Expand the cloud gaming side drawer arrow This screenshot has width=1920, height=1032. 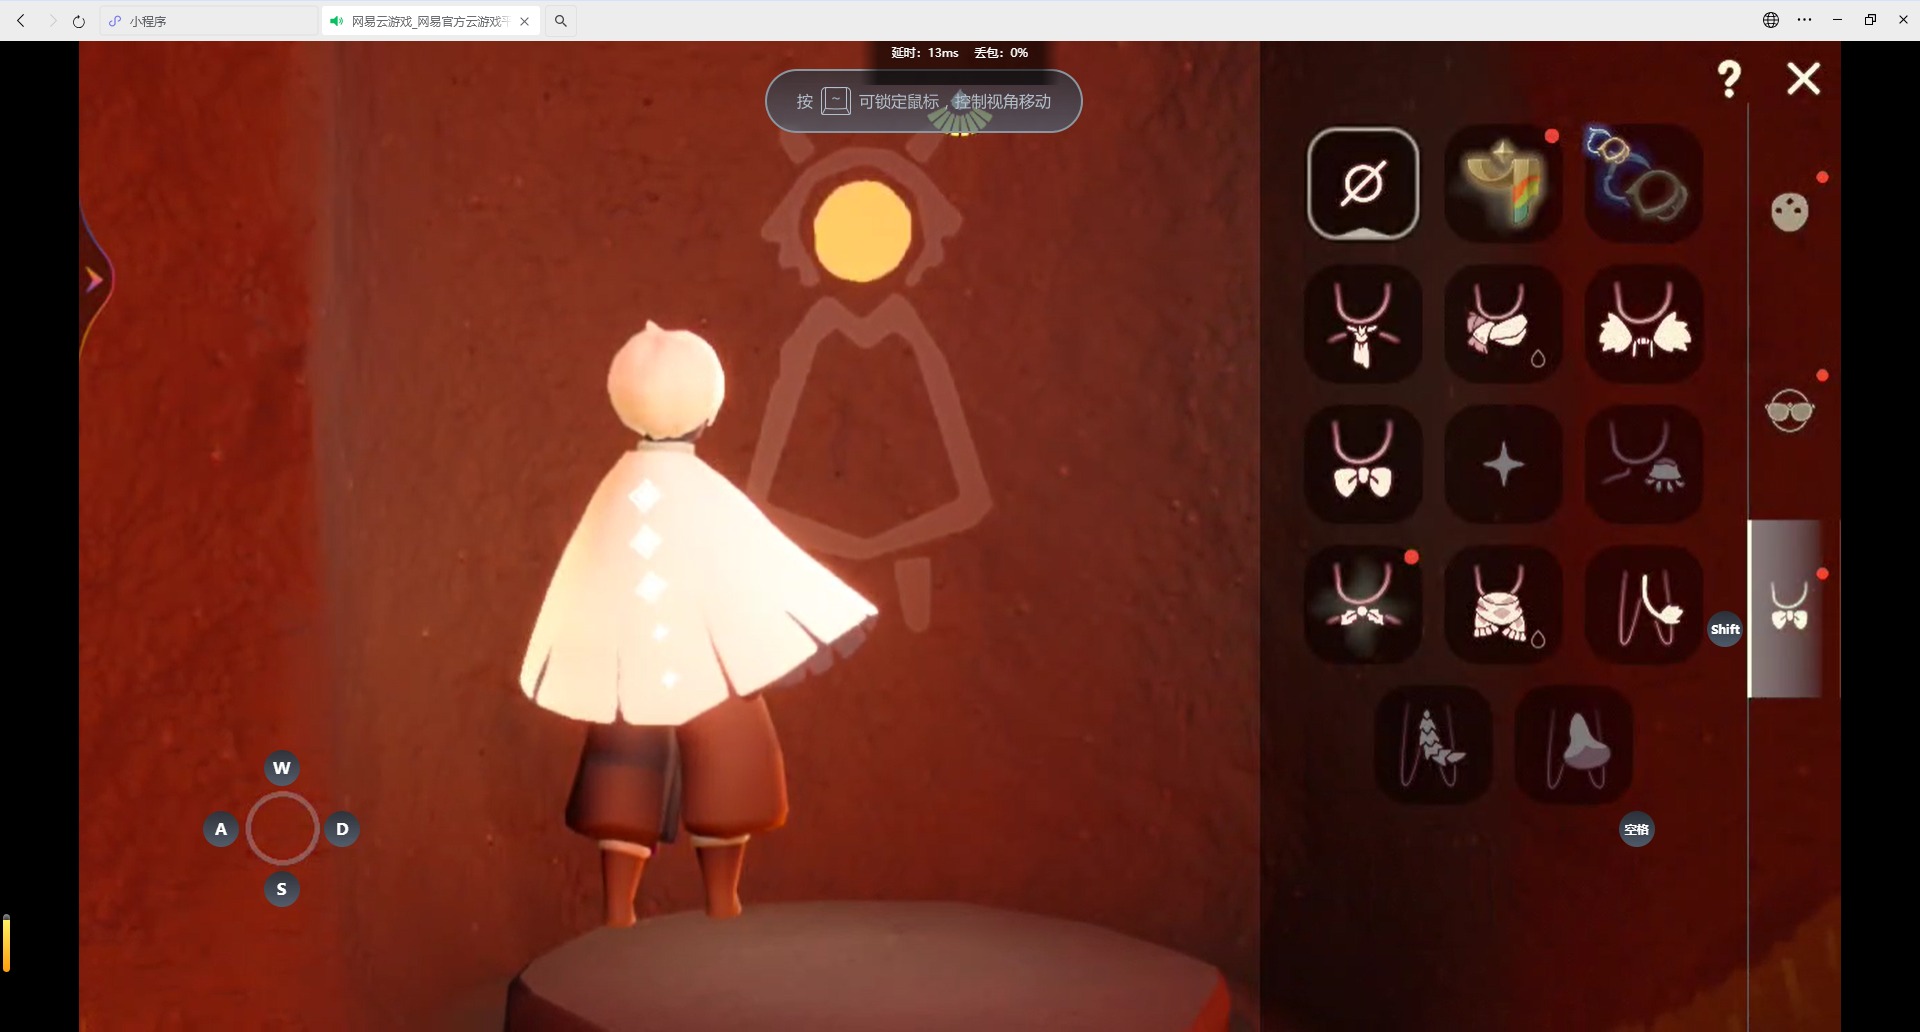(x=94, y=280)
